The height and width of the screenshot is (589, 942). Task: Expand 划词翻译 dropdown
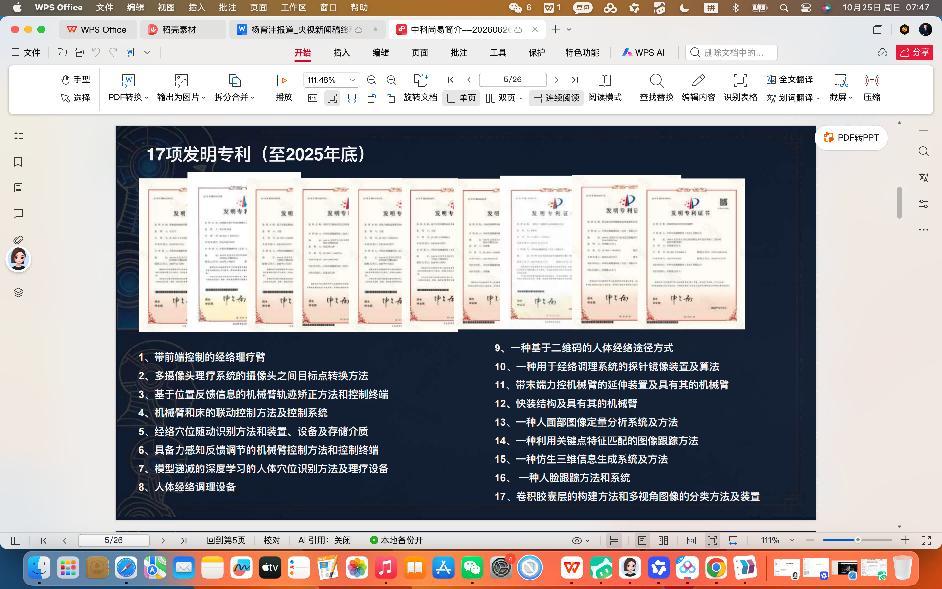tap(818, 98)
